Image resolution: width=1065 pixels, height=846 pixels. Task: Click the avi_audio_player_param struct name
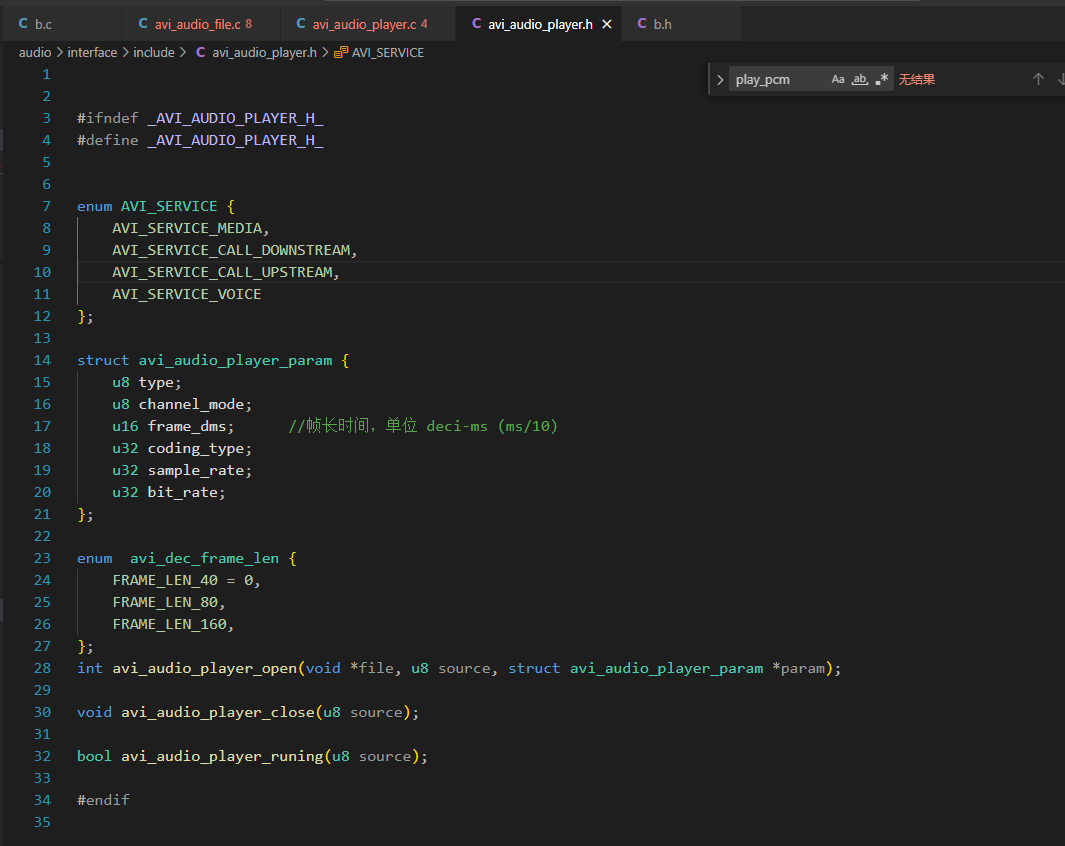236,361
